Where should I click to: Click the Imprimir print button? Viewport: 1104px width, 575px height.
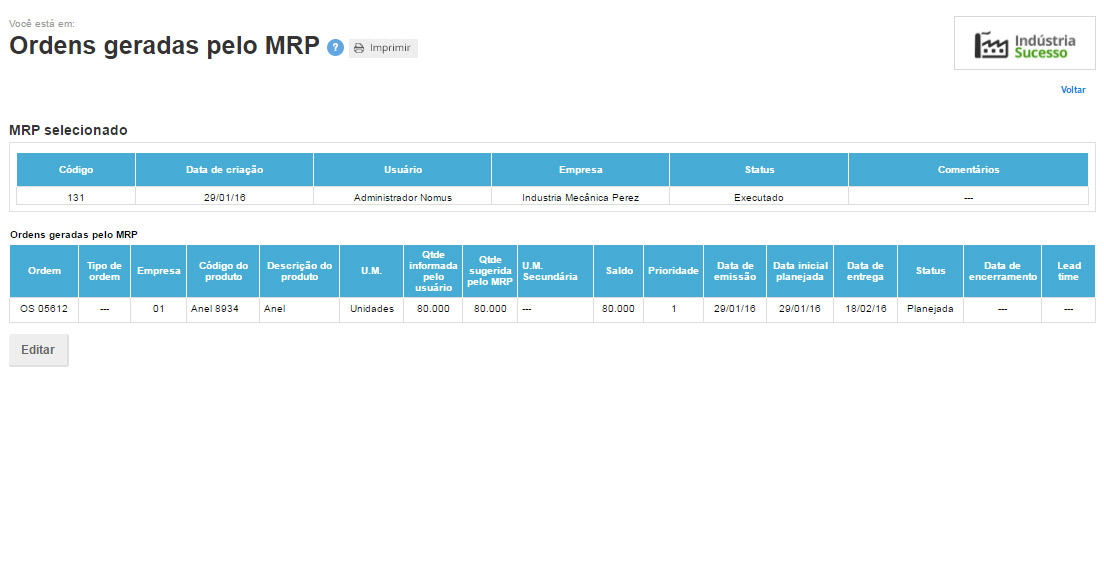click(383, 48)
